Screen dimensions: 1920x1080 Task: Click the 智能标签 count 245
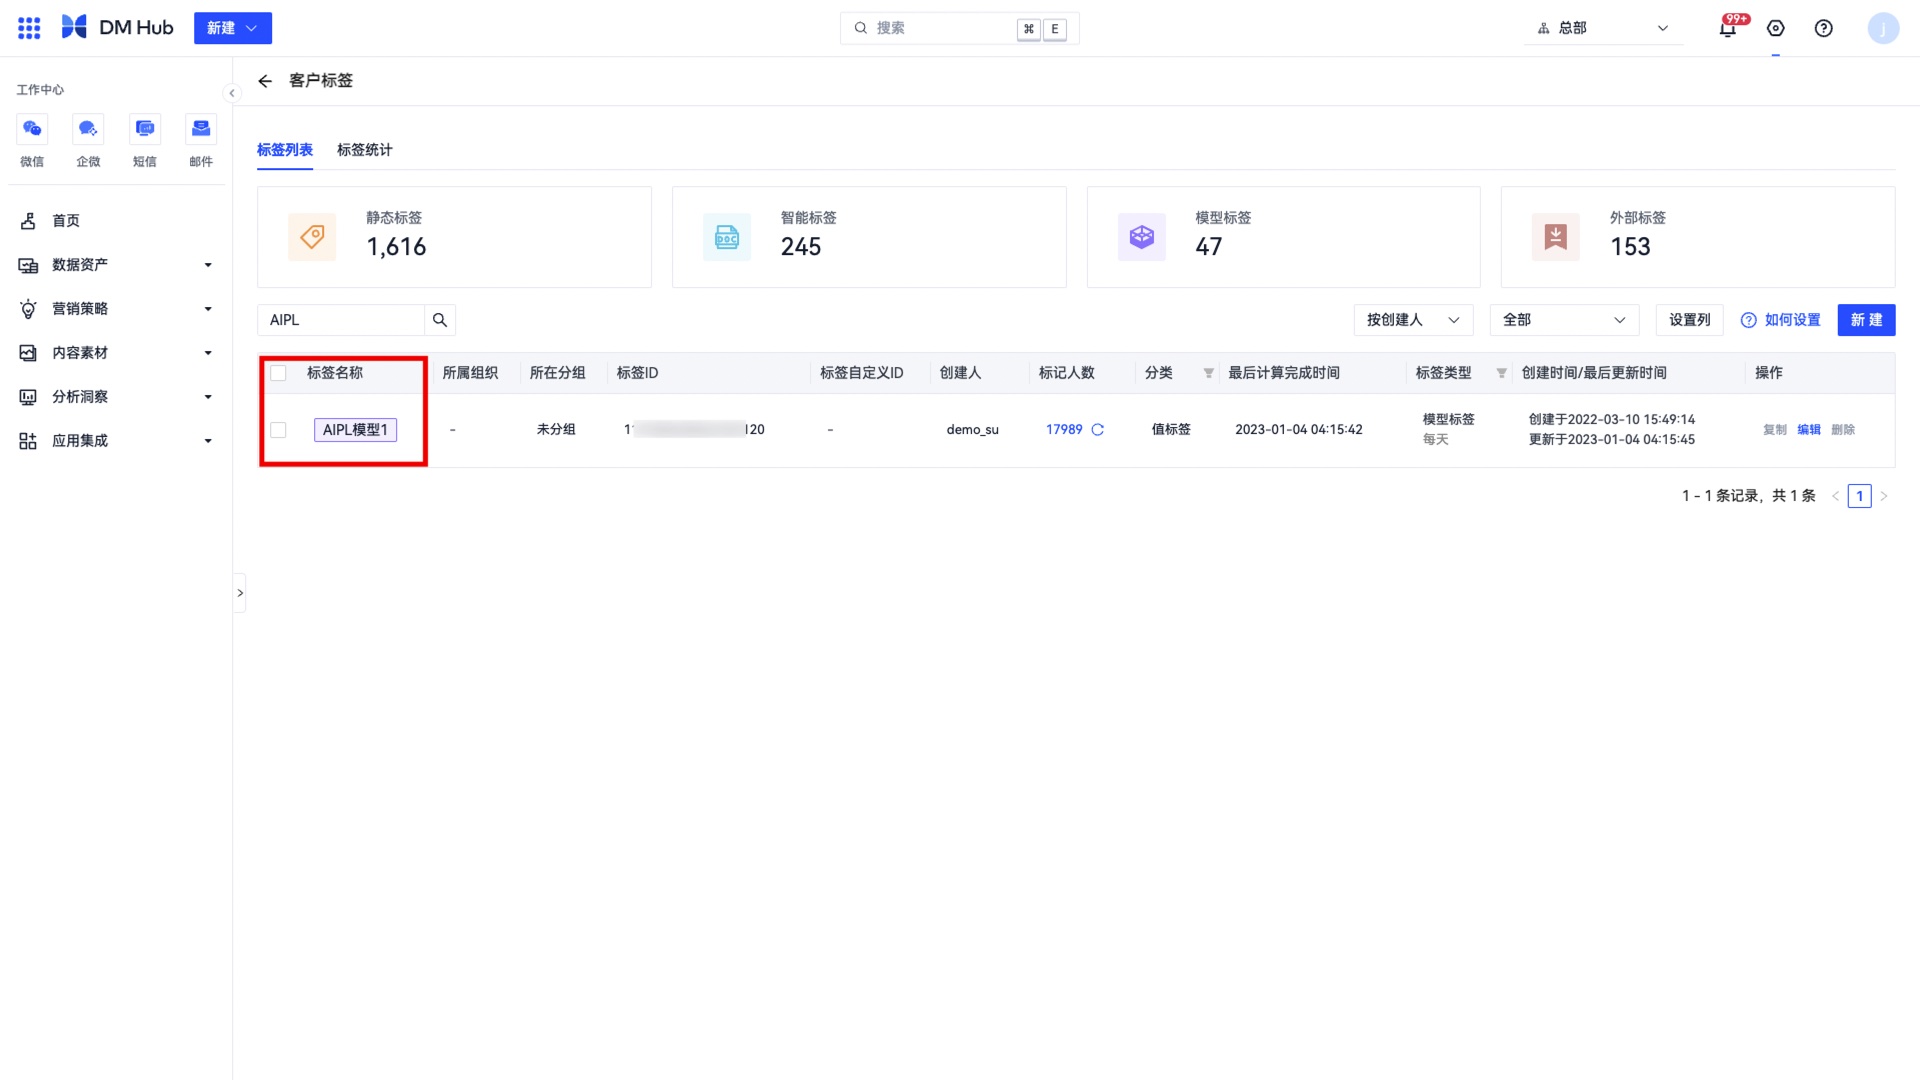pyautogui.click(x=801, y=247)
